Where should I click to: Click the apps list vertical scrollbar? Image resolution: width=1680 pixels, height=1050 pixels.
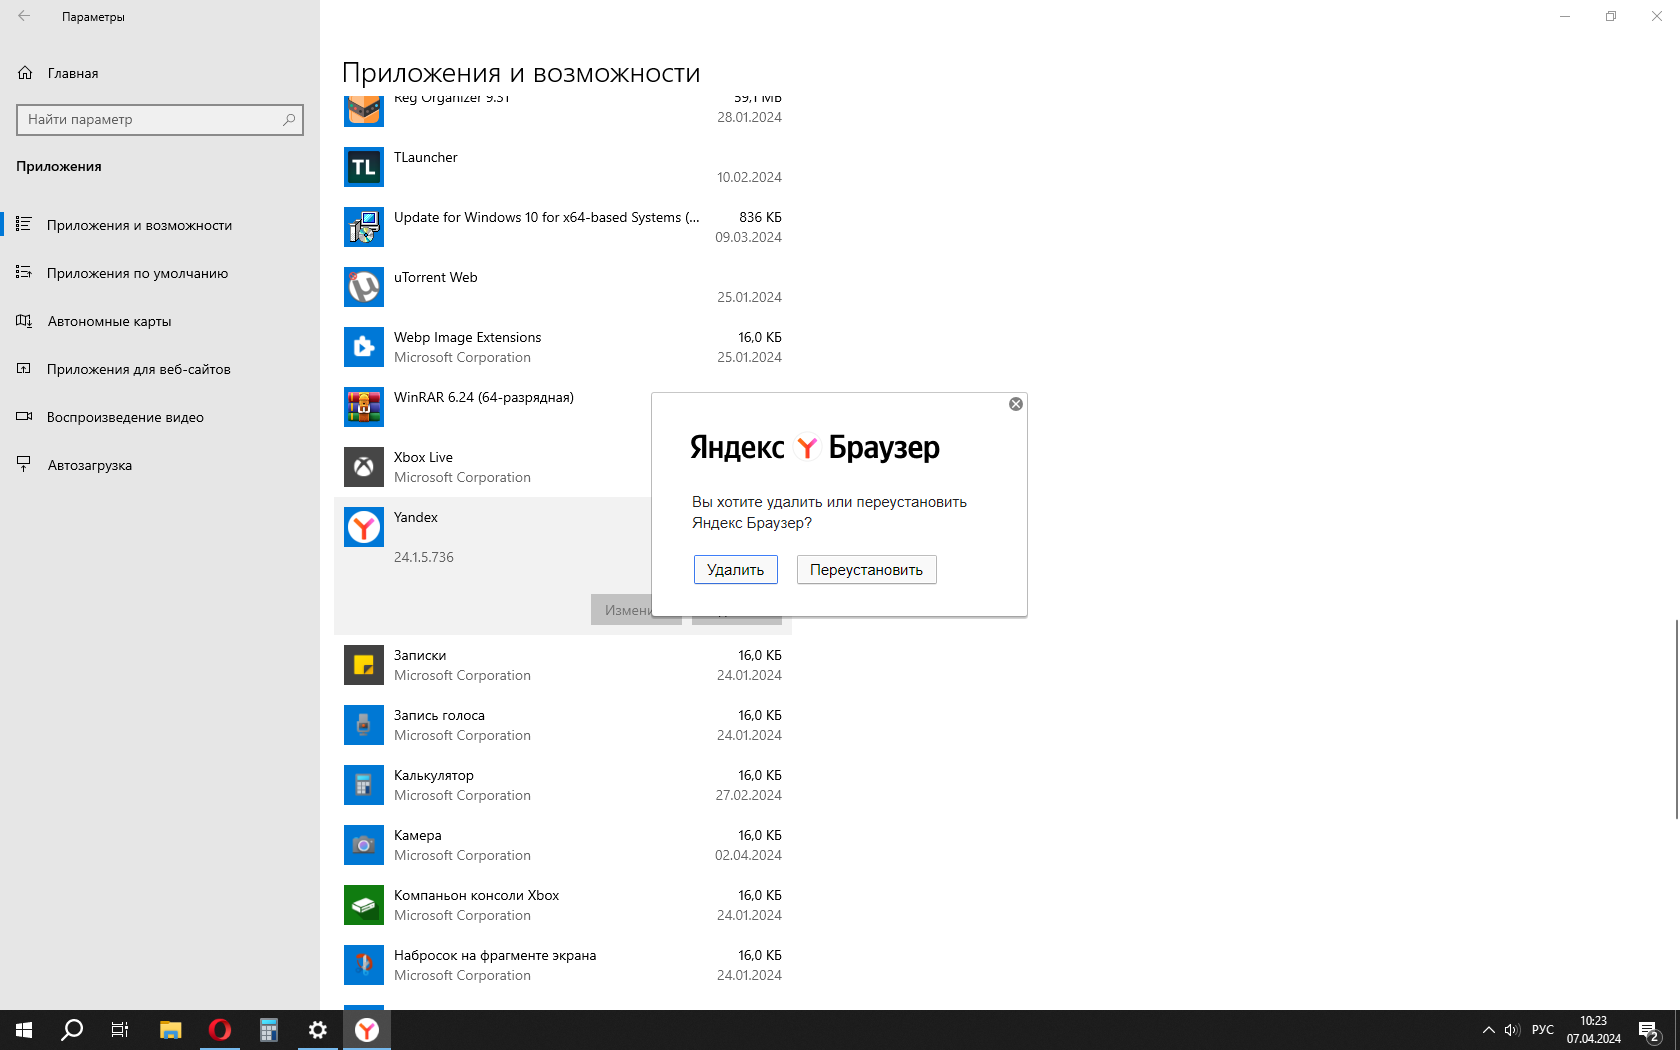coord(1676,720)
